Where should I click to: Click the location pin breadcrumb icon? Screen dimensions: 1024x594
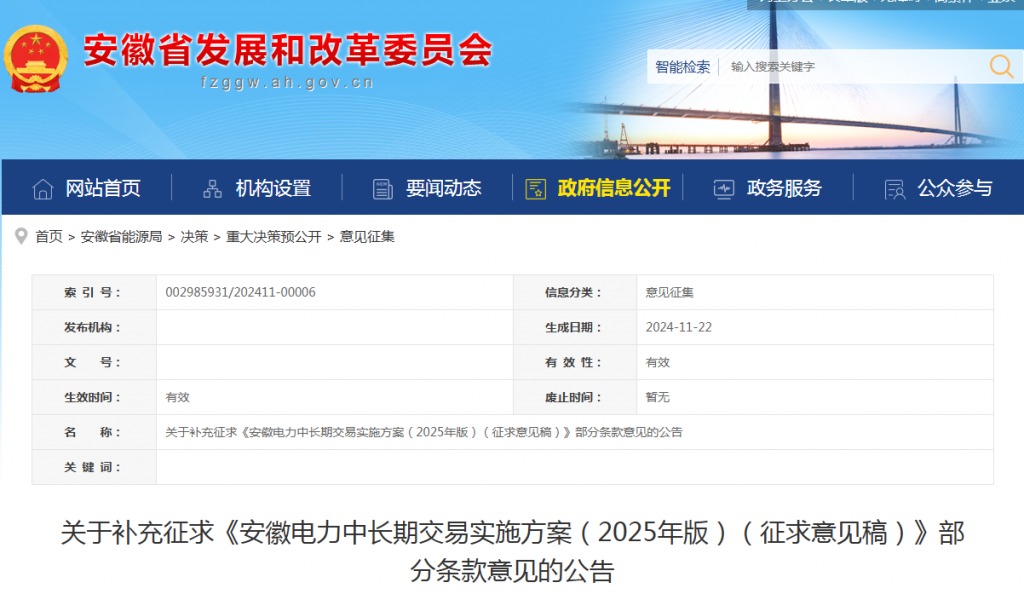pyautogui.click(x=21, y=236)
